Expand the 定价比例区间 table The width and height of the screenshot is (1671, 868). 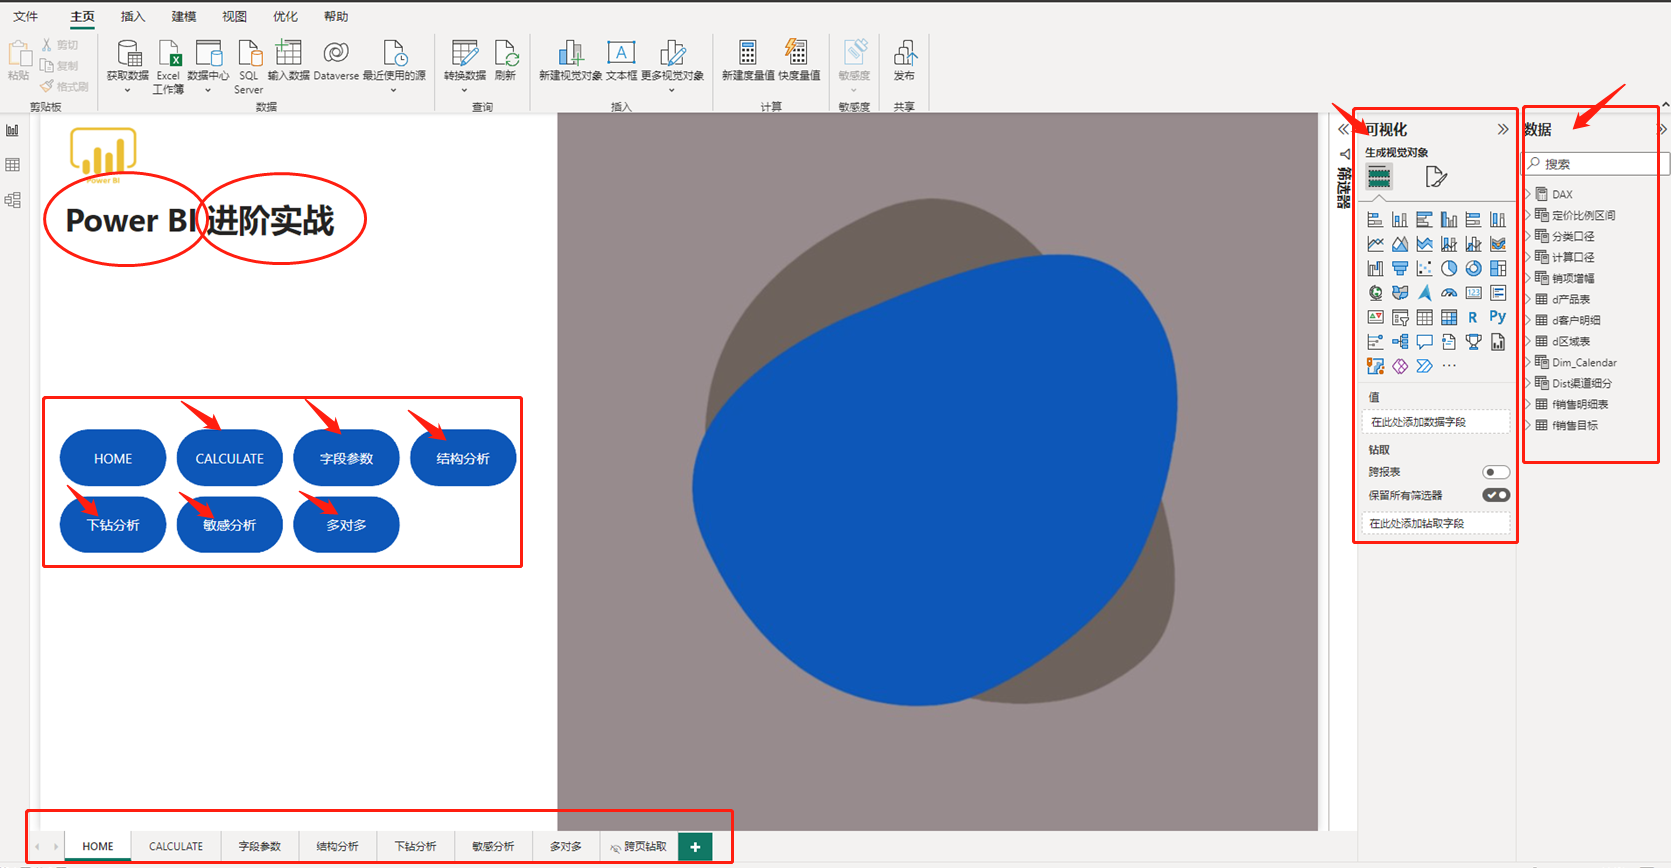point(1529,215)
